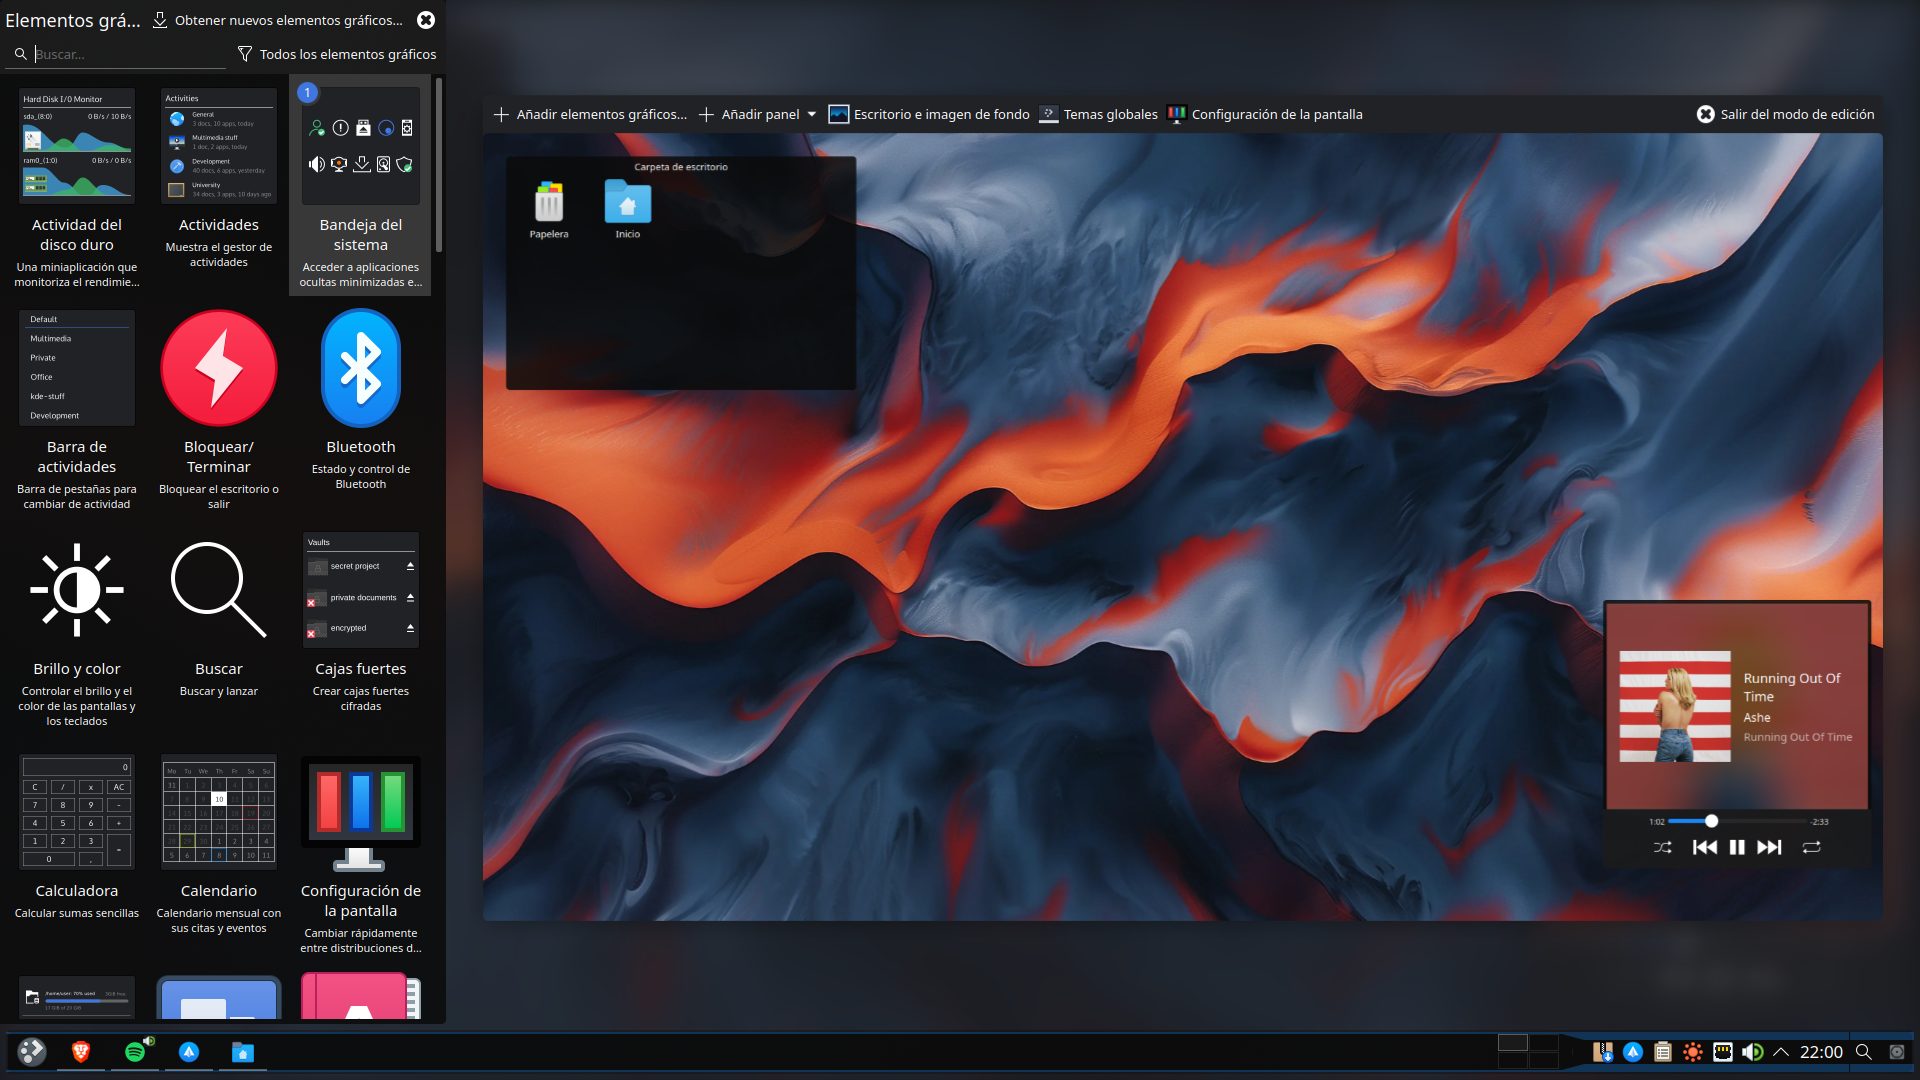Click the search icon in taskbar

pos(1864,1052)
